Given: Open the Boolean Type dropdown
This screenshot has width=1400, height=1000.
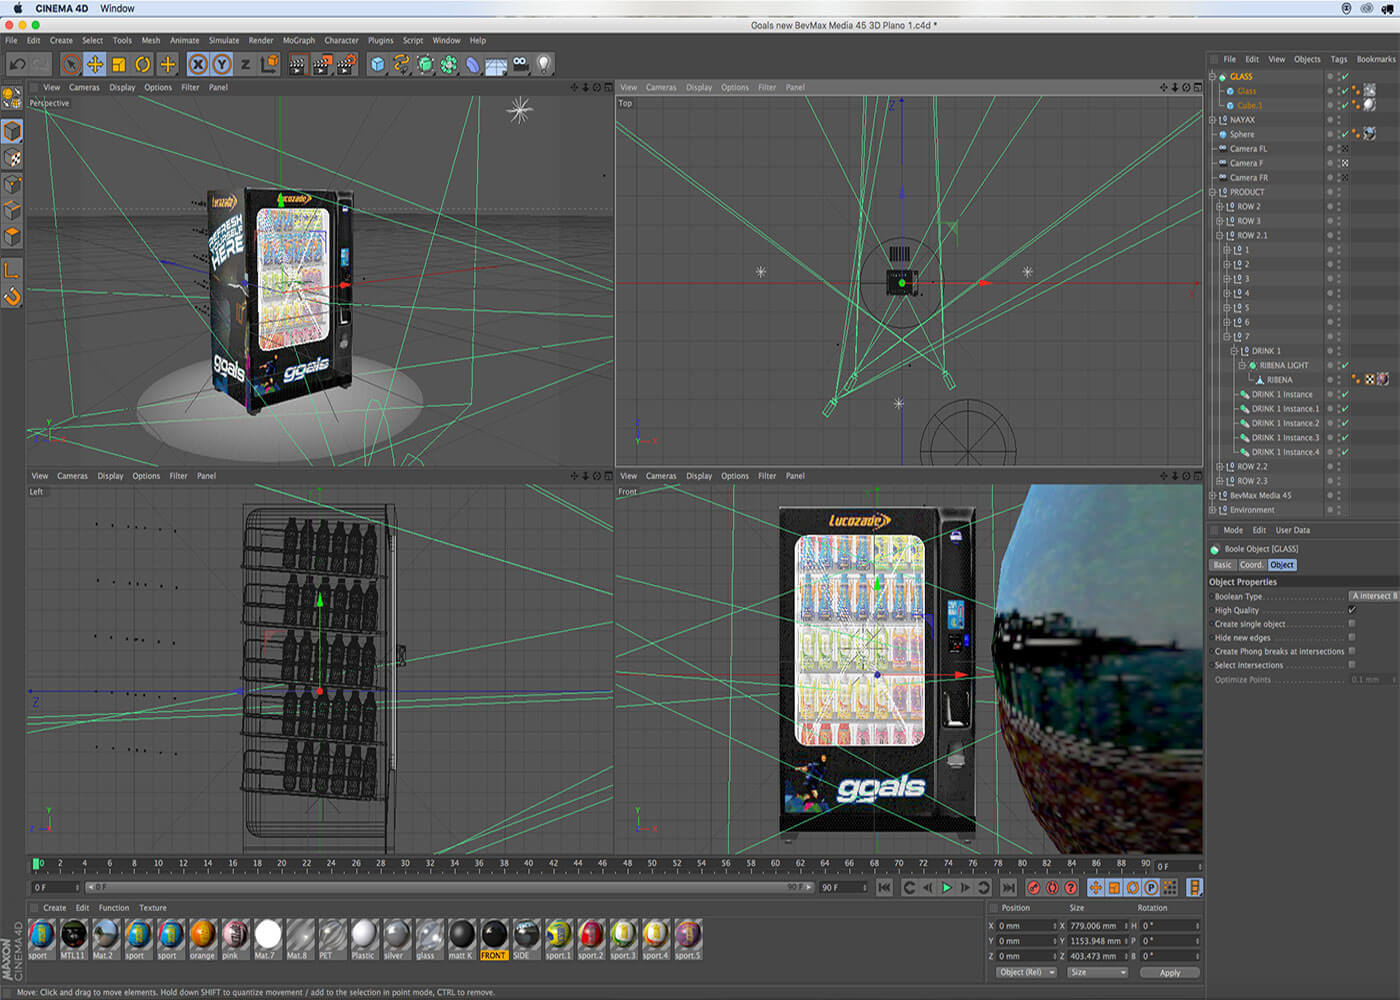Looking at the screenshot, I should (x=1374, y=596).
